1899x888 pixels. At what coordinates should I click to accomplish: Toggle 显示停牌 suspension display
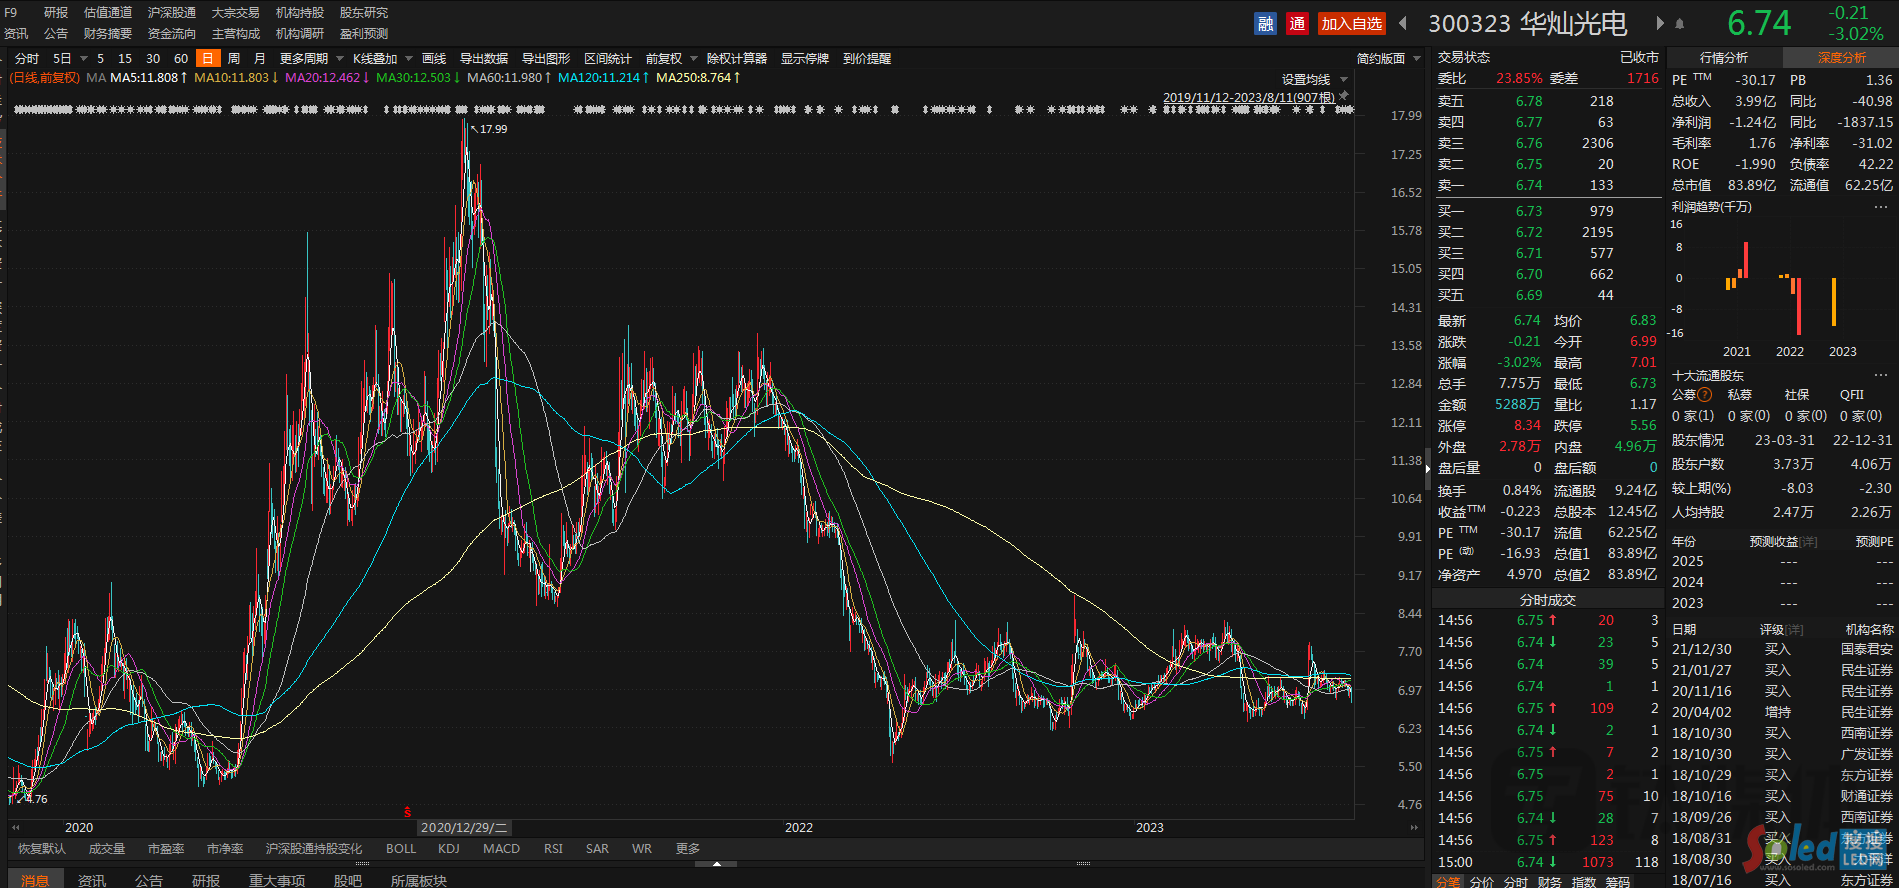[805, 59]
